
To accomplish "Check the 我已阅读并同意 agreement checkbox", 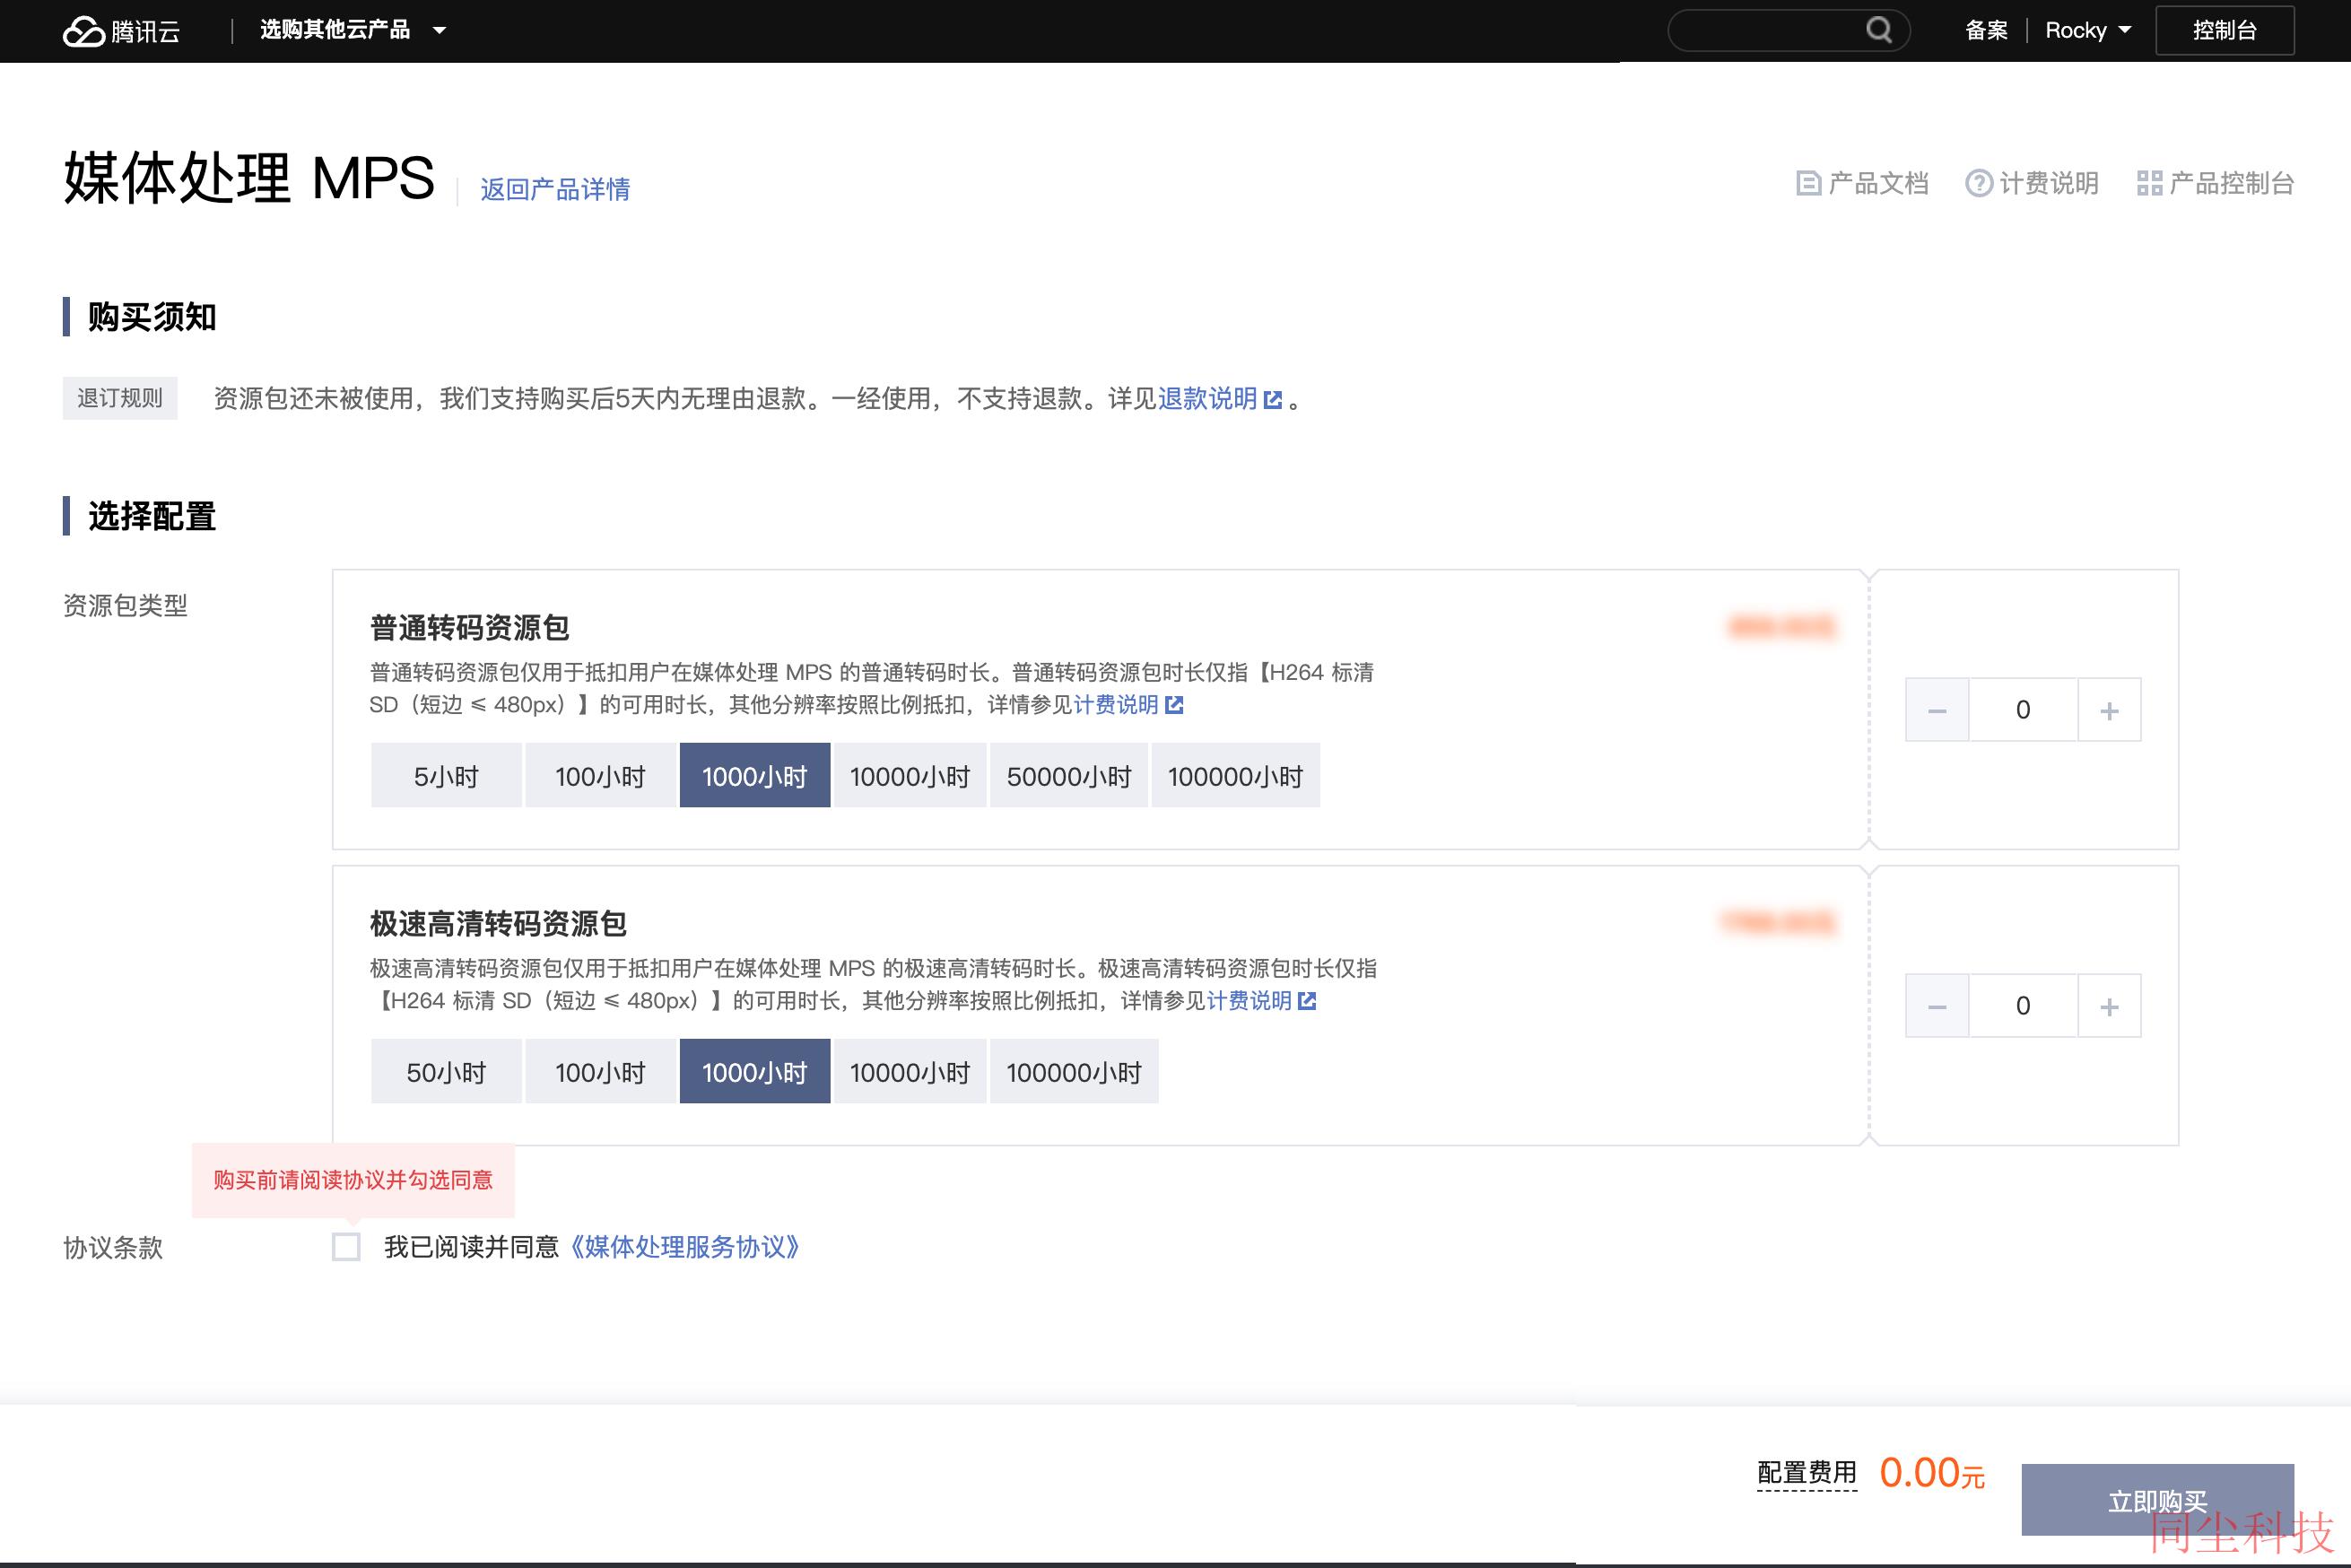I will click(346, 1247).
